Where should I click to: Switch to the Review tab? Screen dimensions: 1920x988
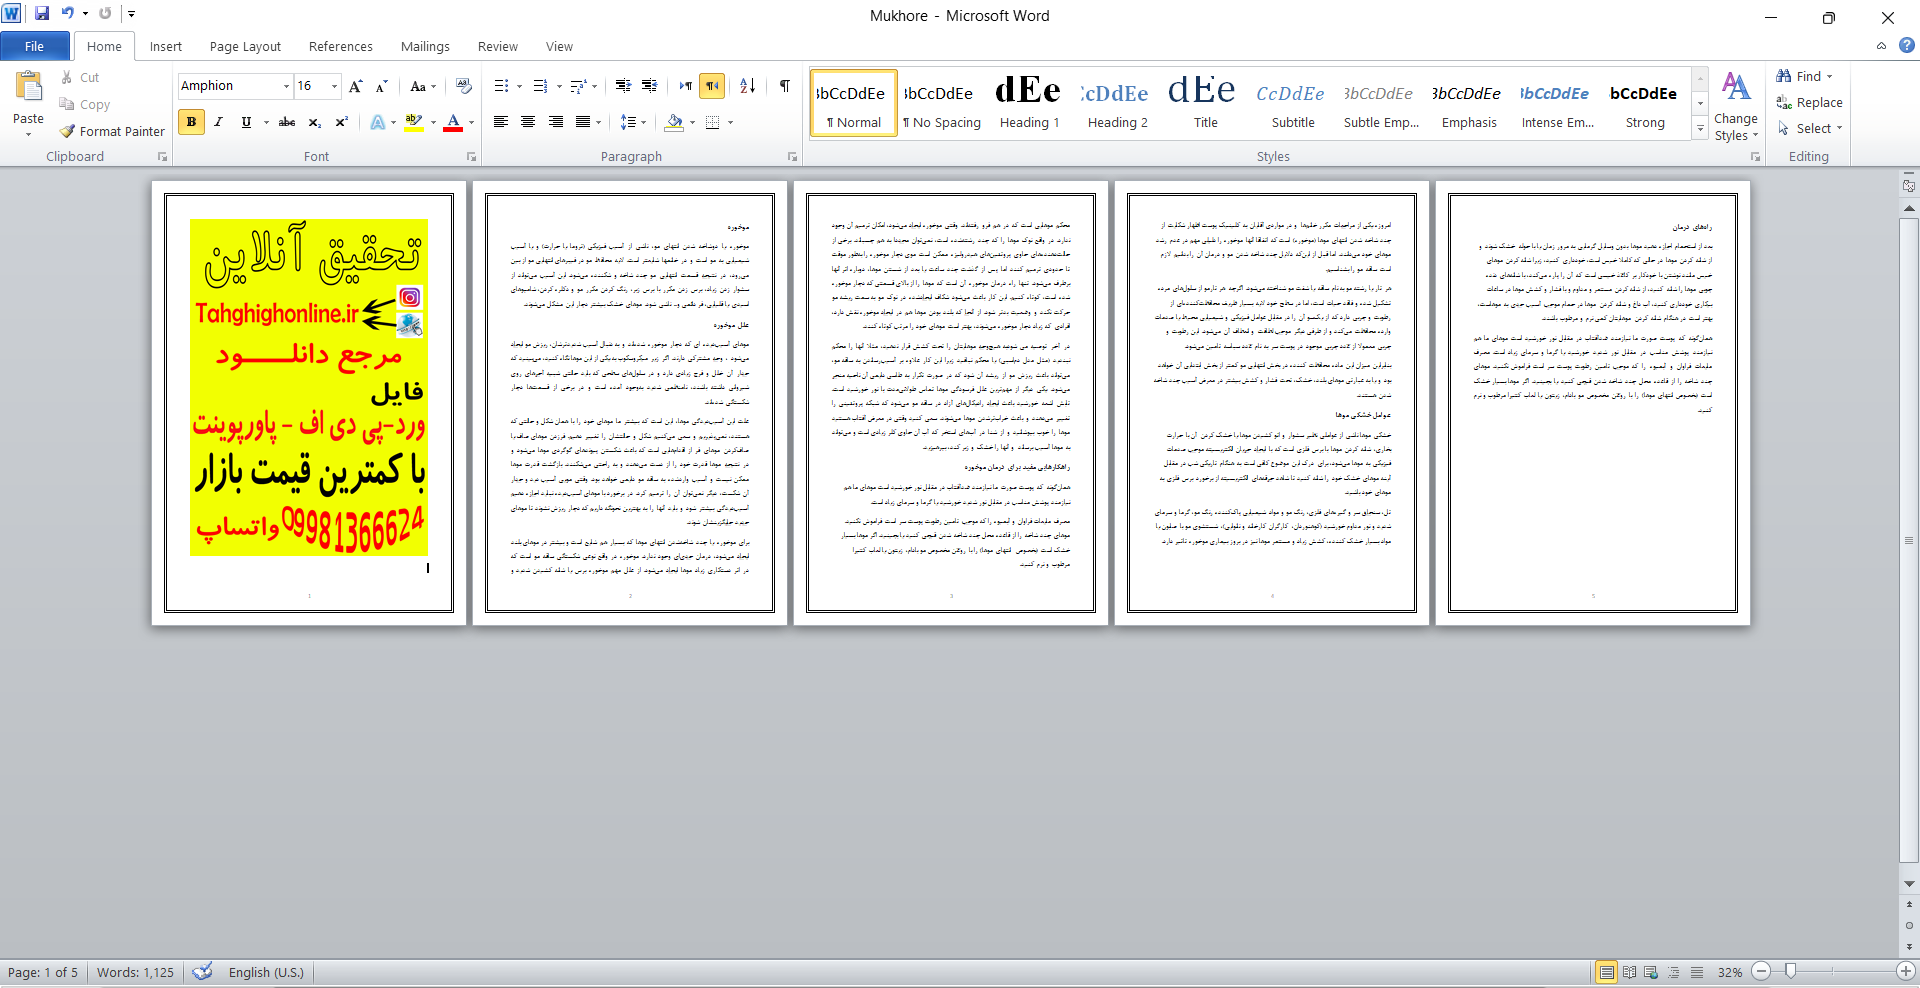[497, 46]
